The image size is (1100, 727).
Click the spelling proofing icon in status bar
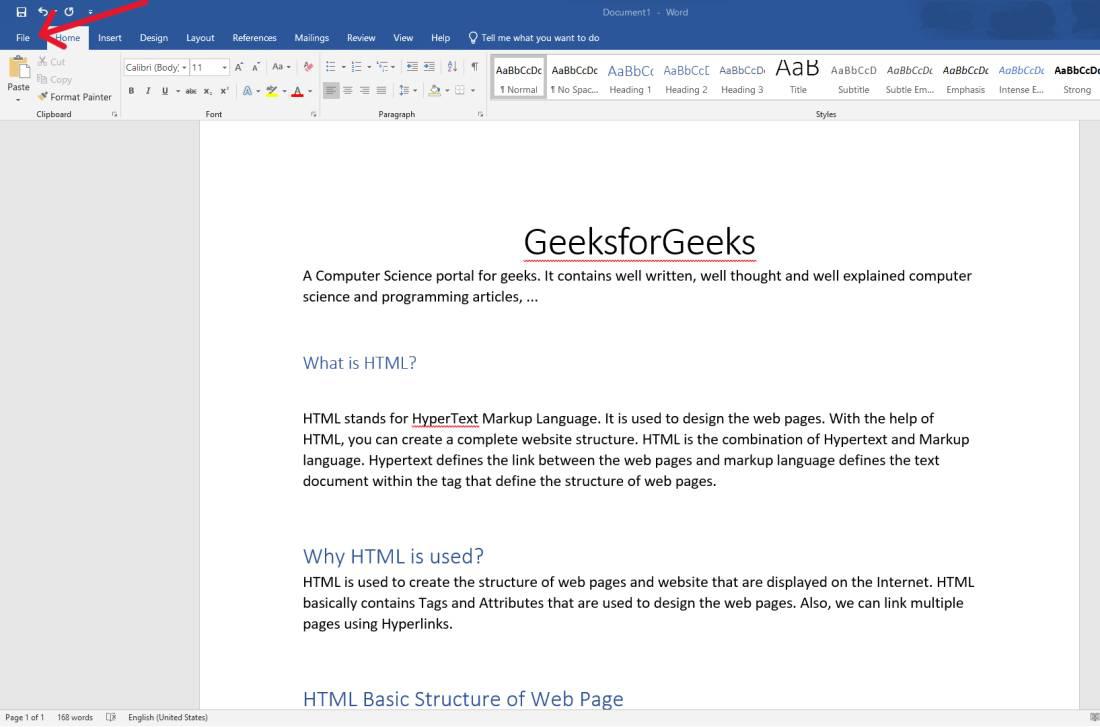click(x=111, y=717)
